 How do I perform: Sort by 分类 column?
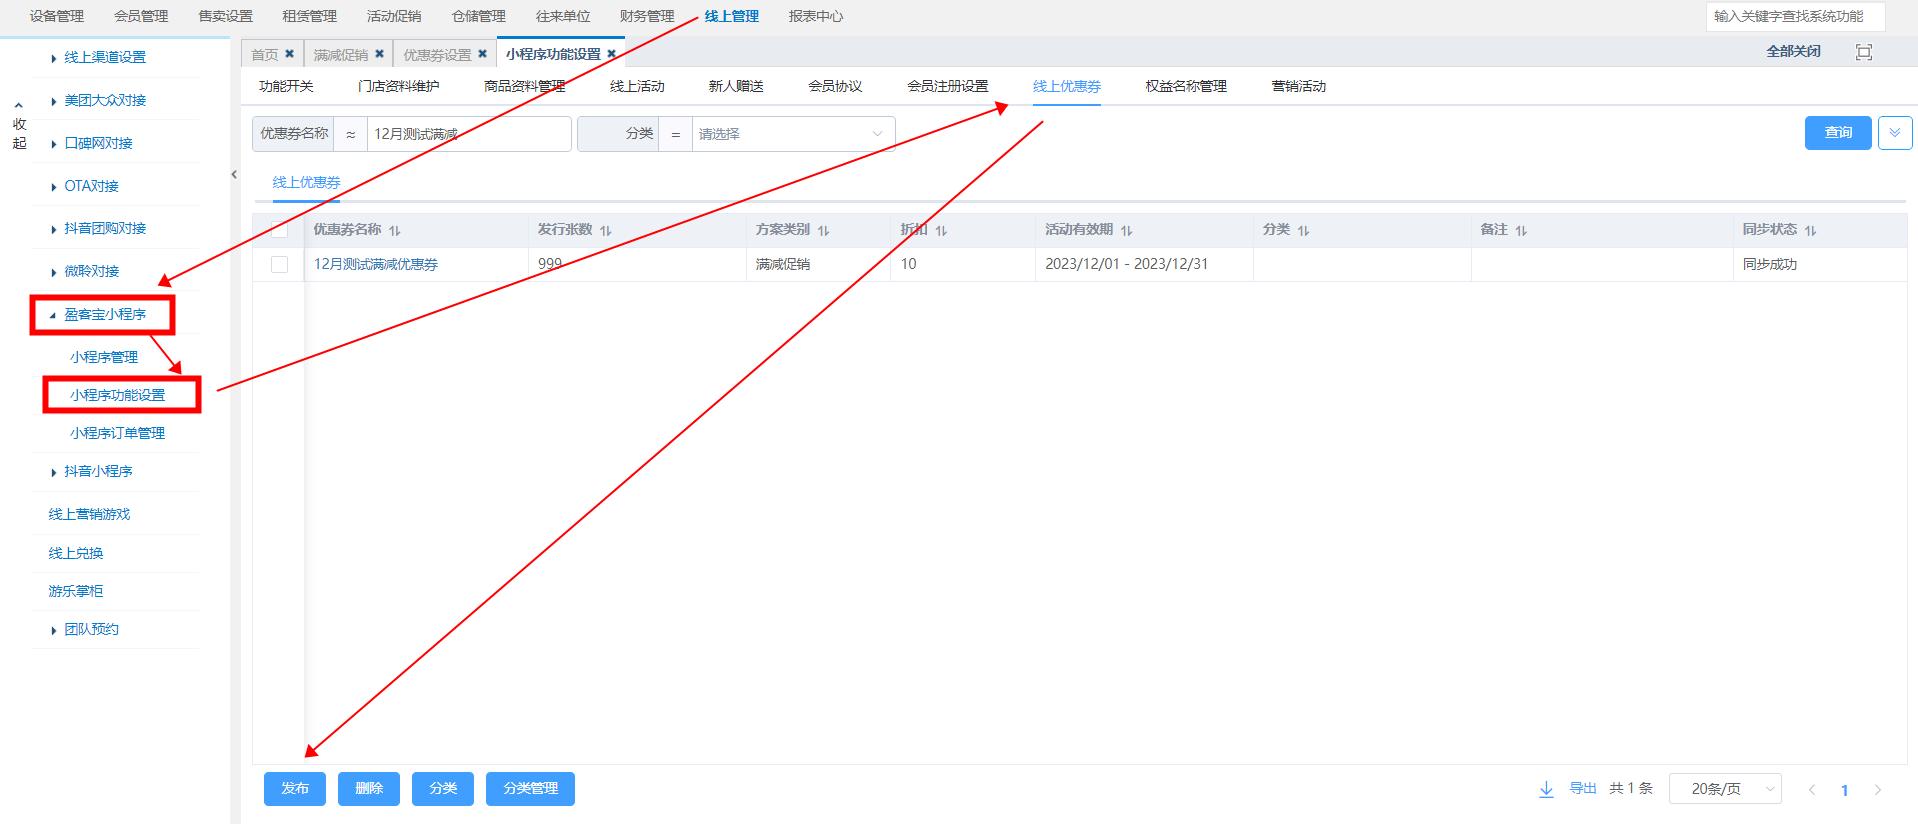(1303, 230)
